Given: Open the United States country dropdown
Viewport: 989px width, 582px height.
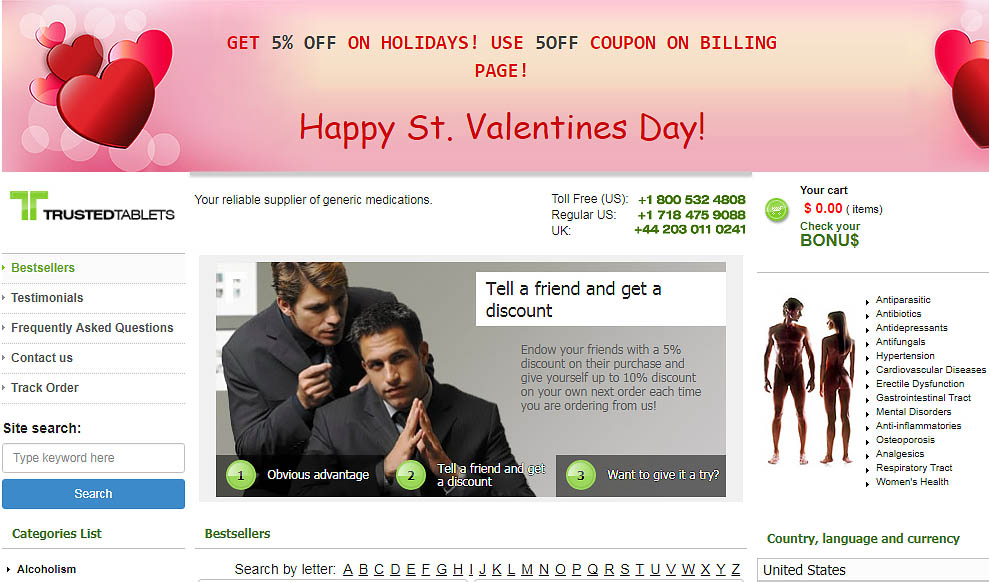Looking at the screenshot, I should 873,570.
